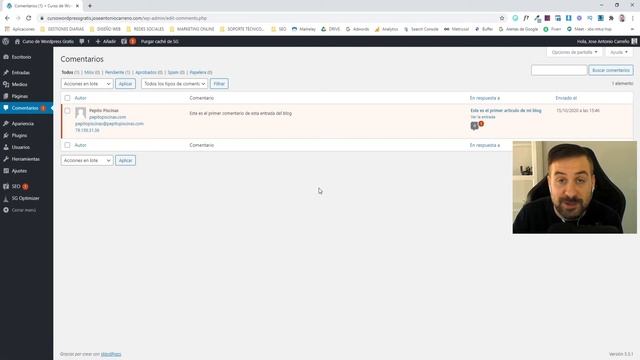640x360 pixels.
Task: Click the WordPress logo in admin bar
Action: tap(6, 41)
